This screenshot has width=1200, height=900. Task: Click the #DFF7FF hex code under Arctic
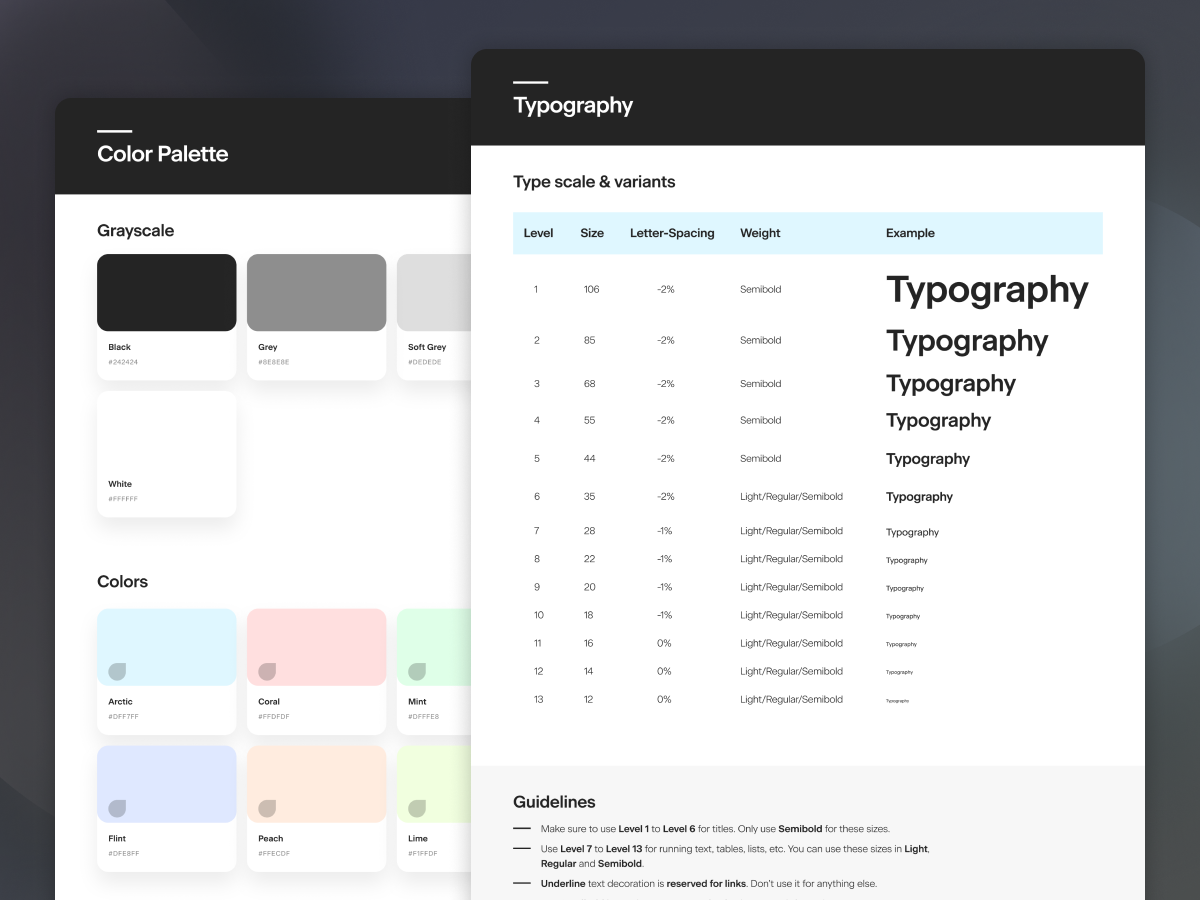tap(123, 717)
